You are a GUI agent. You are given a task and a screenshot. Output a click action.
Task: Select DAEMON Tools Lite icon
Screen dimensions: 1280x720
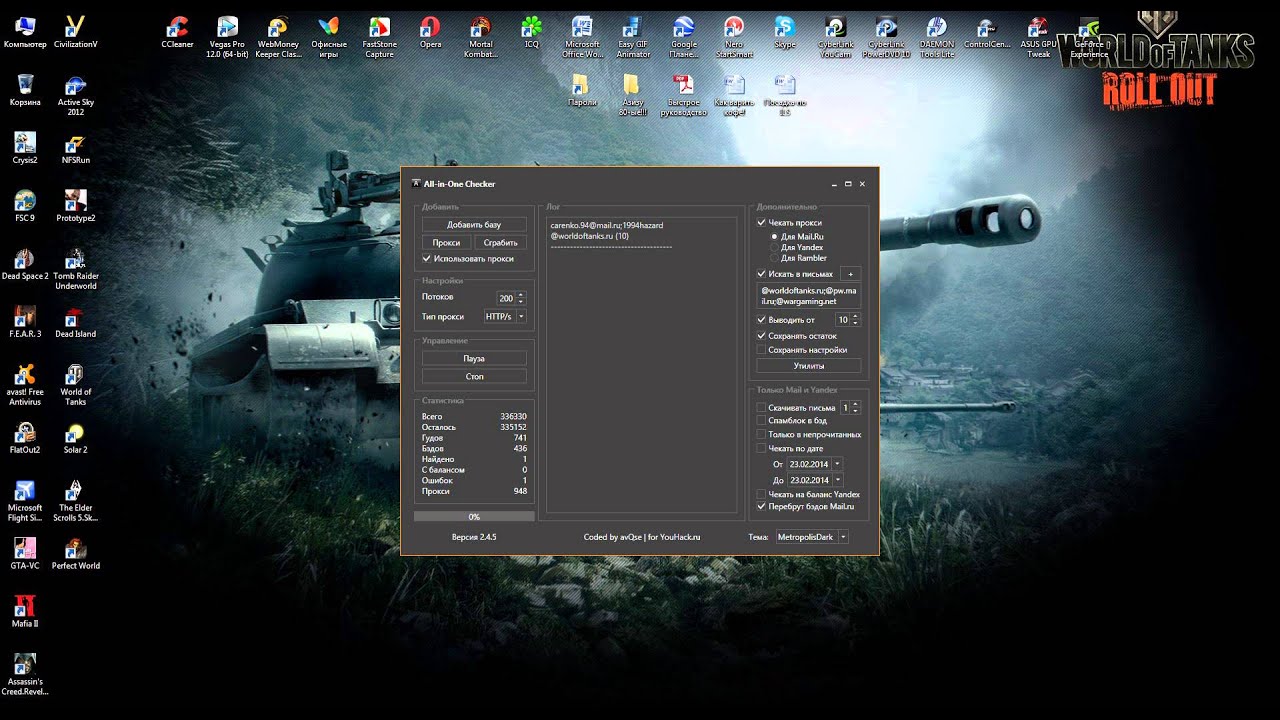pyautogui.click(x=936, y=37)
